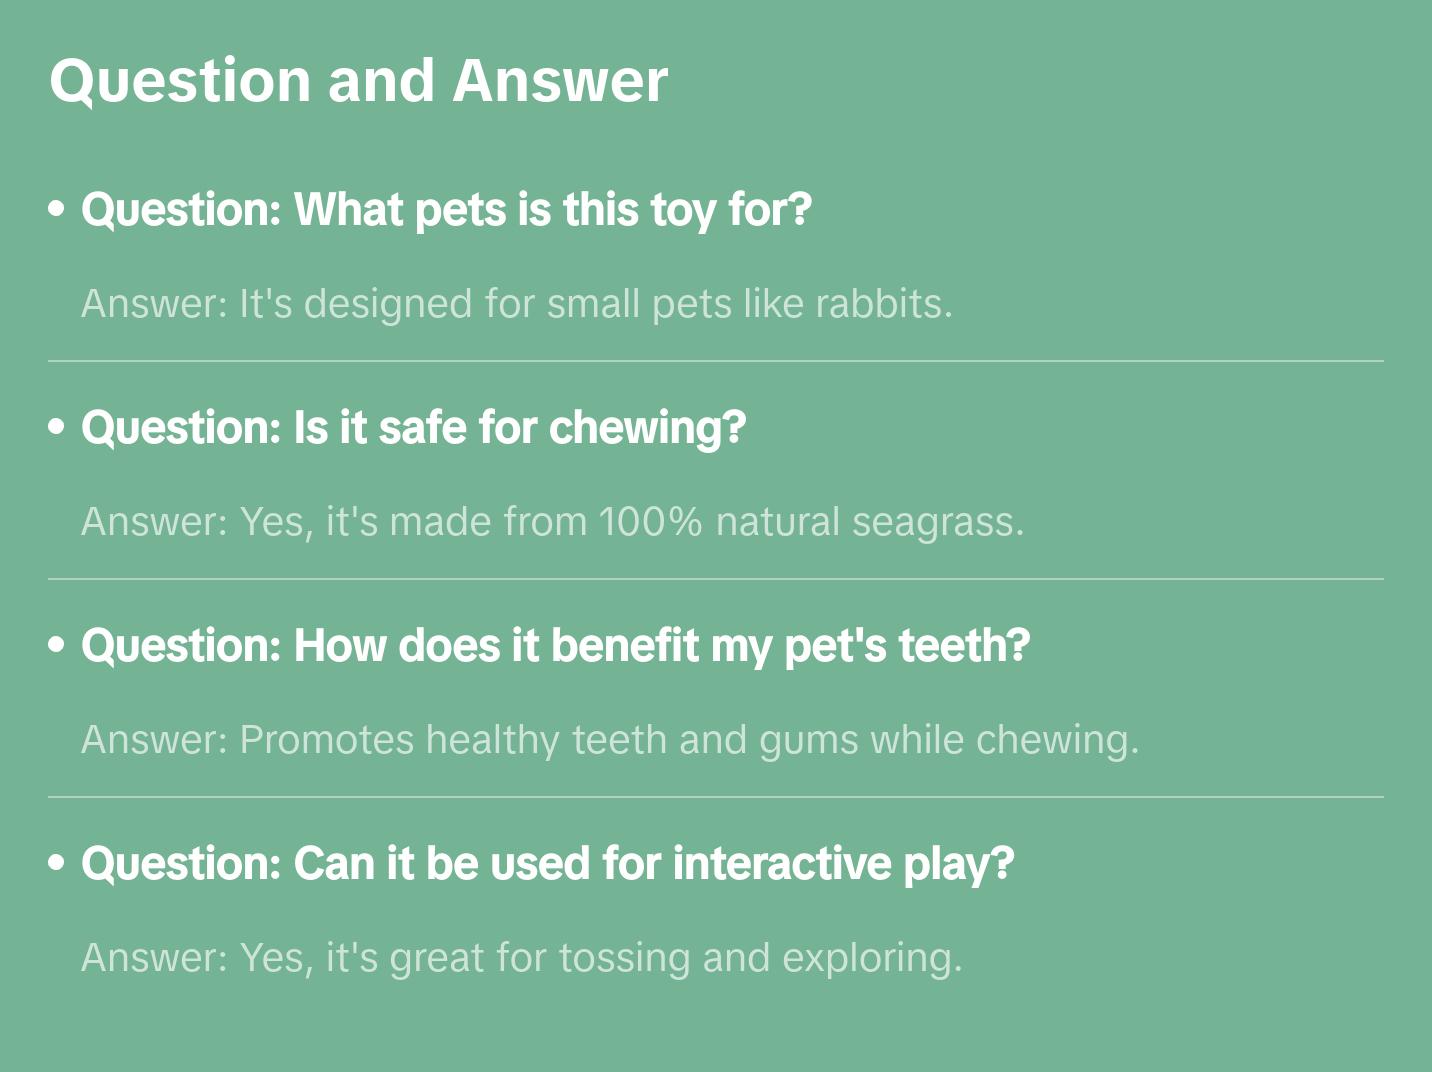The width and height of the screenshot is (1432, 1072).
Task: Click the bullet beside 'Is it safe for chewing?'
Action: pyautogui.click(x=57, y=428)
